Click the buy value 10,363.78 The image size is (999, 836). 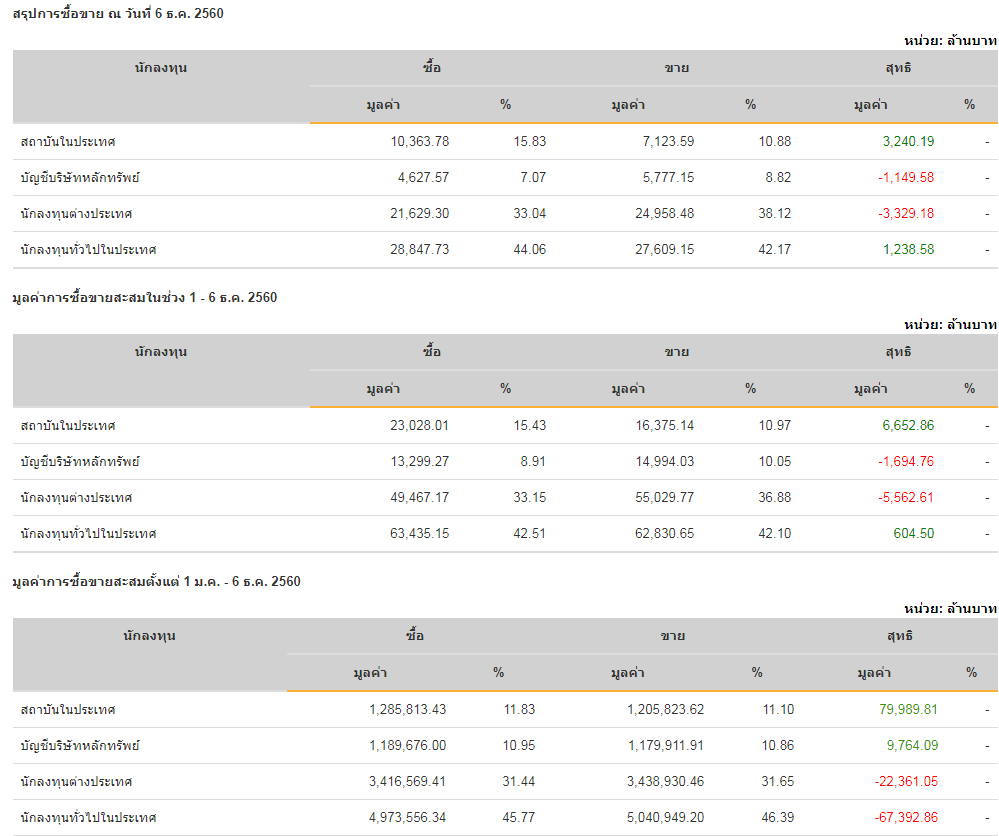click(419, 141)
